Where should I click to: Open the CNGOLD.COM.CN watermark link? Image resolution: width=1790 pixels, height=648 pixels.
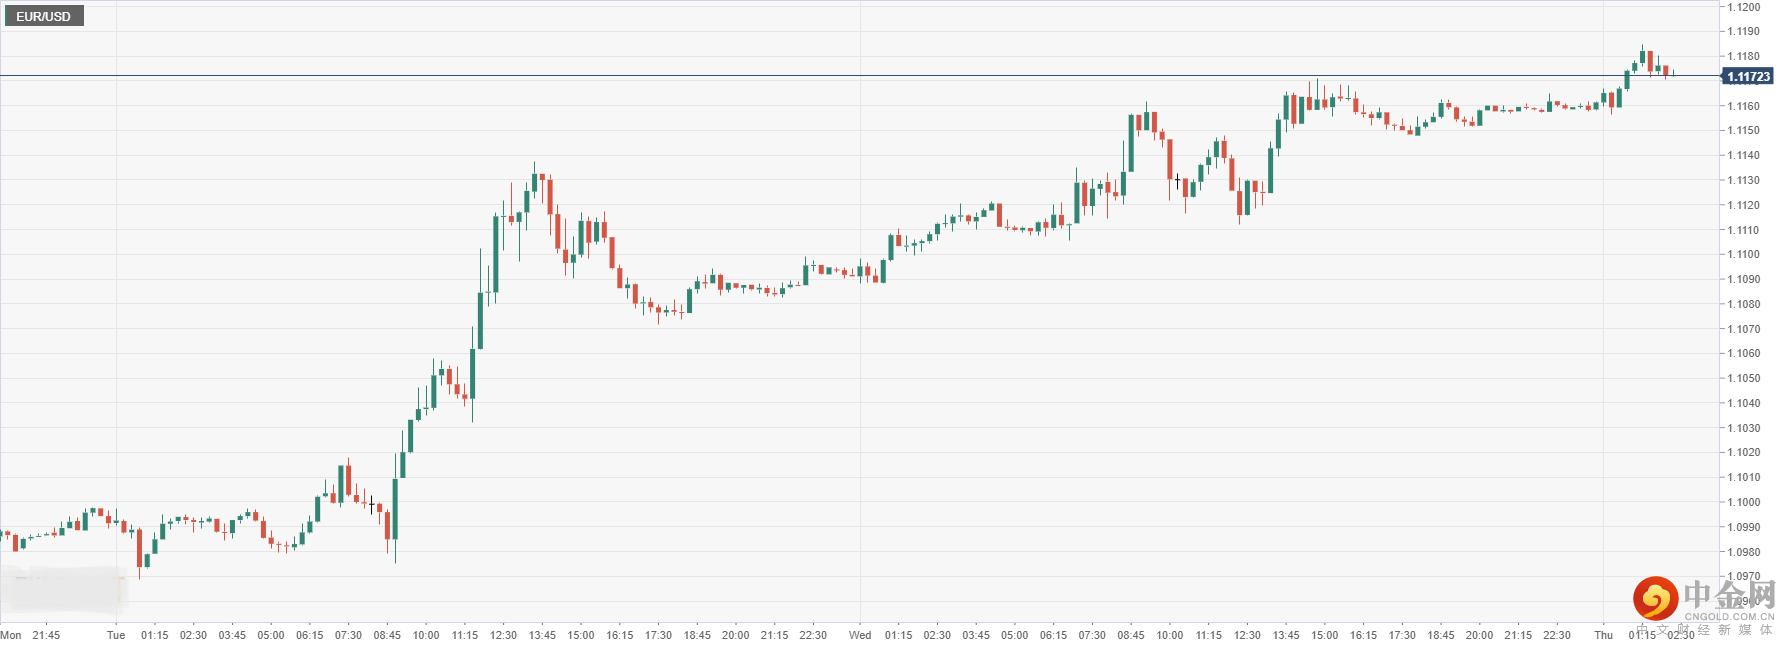[x=1729, y=617]
